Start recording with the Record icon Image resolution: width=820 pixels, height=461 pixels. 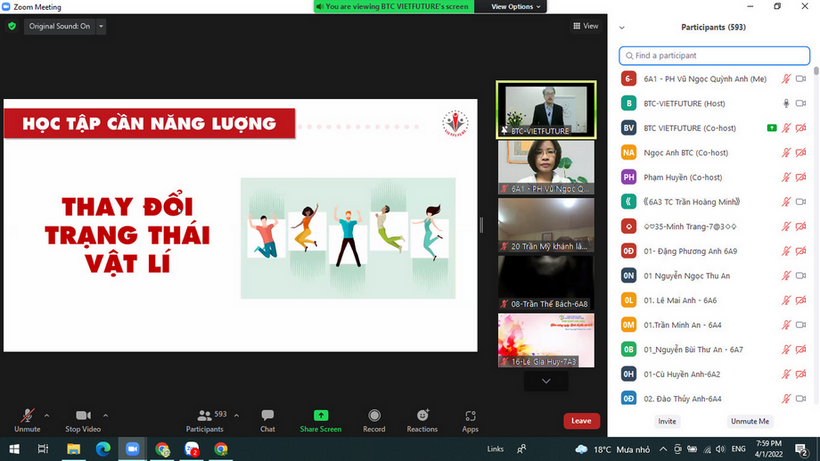pos(374,415)
